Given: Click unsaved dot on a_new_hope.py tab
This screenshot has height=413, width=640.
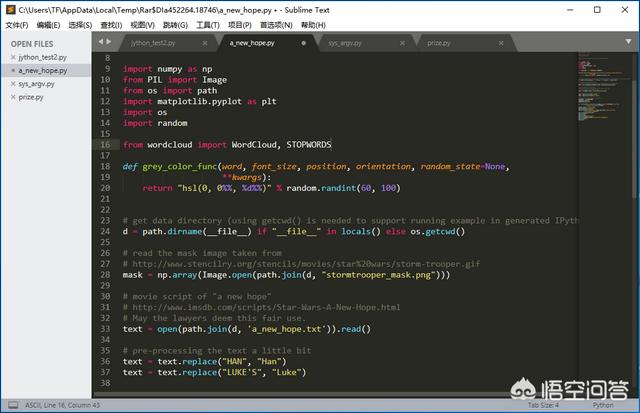Looking at the screenshot, I should (303, 43).
